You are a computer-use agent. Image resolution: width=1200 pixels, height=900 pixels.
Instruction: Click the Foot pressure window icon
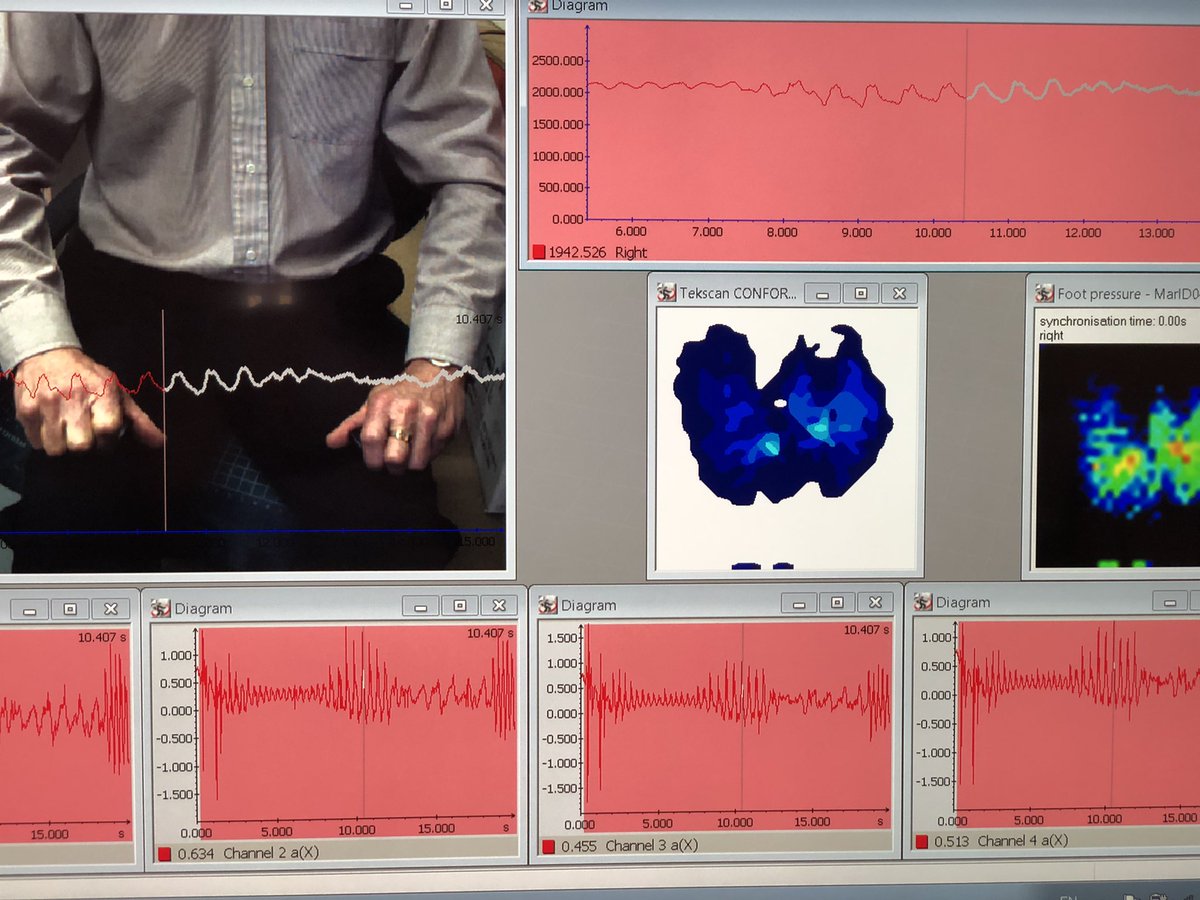[1045, 294]
